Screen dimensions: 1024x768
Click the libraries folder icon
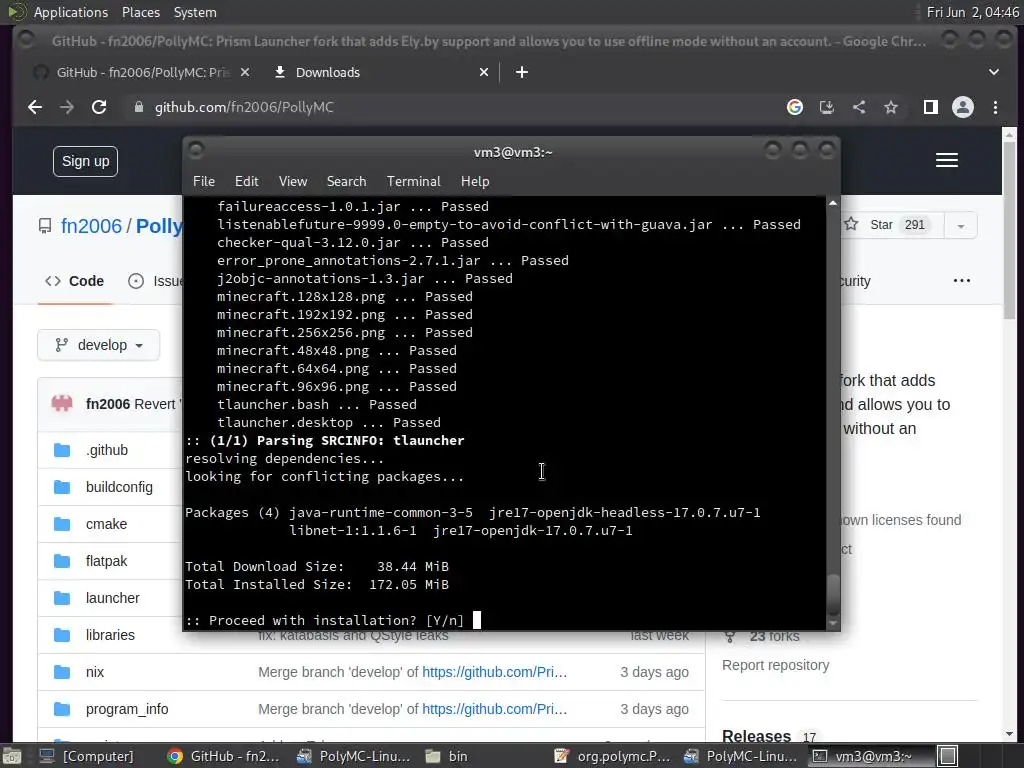[62, 635]
